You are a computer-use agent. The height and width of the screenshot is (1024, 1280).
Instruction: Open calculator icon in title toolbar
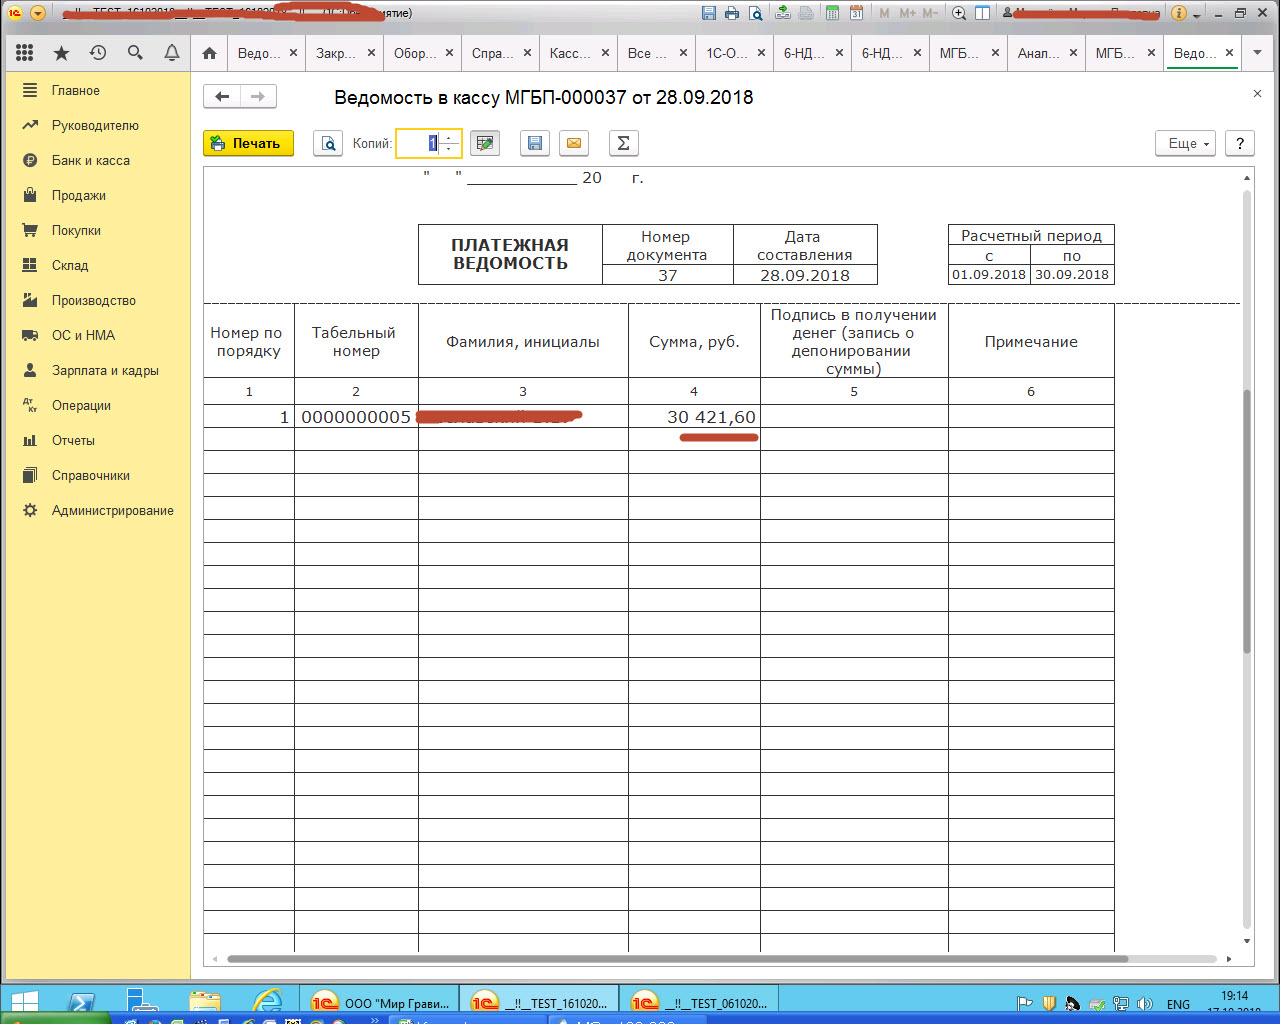[832, 13]
